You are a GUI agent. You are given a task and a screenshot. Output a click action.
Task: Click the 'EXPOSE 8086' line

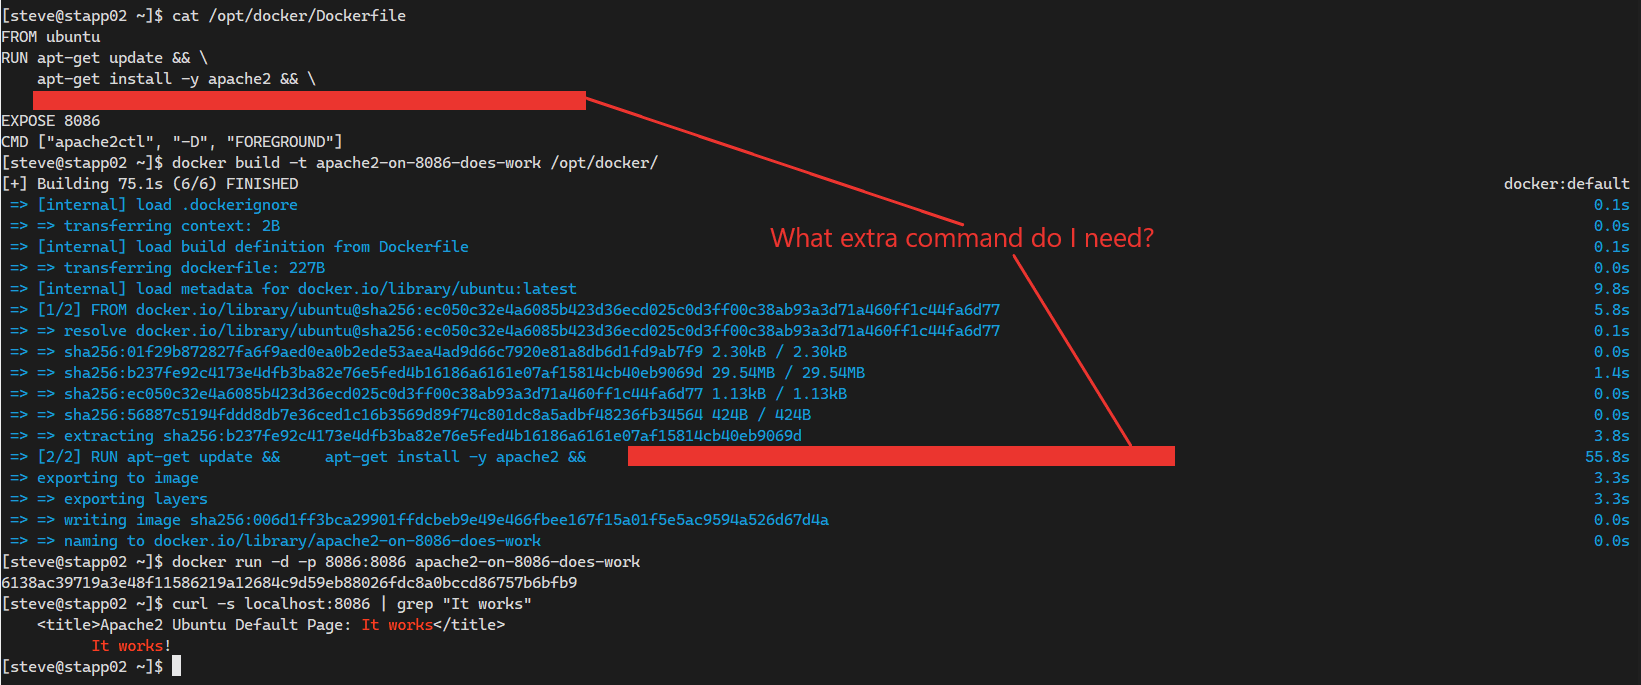point(51,121)
